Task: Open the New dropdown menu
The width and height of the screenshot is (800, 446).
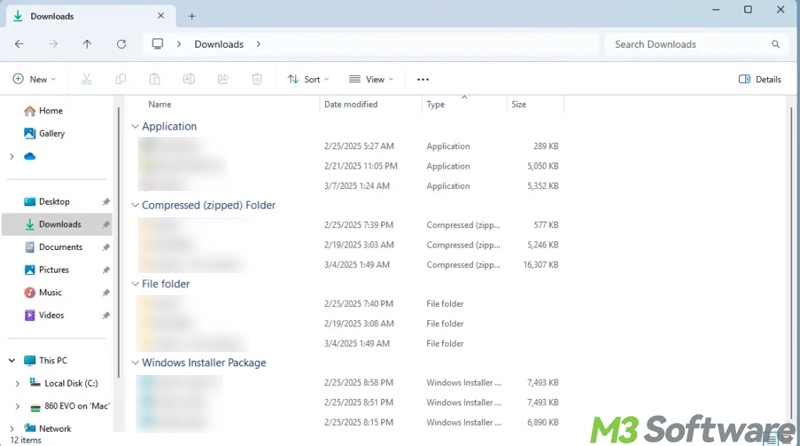Action: point(34,79)
